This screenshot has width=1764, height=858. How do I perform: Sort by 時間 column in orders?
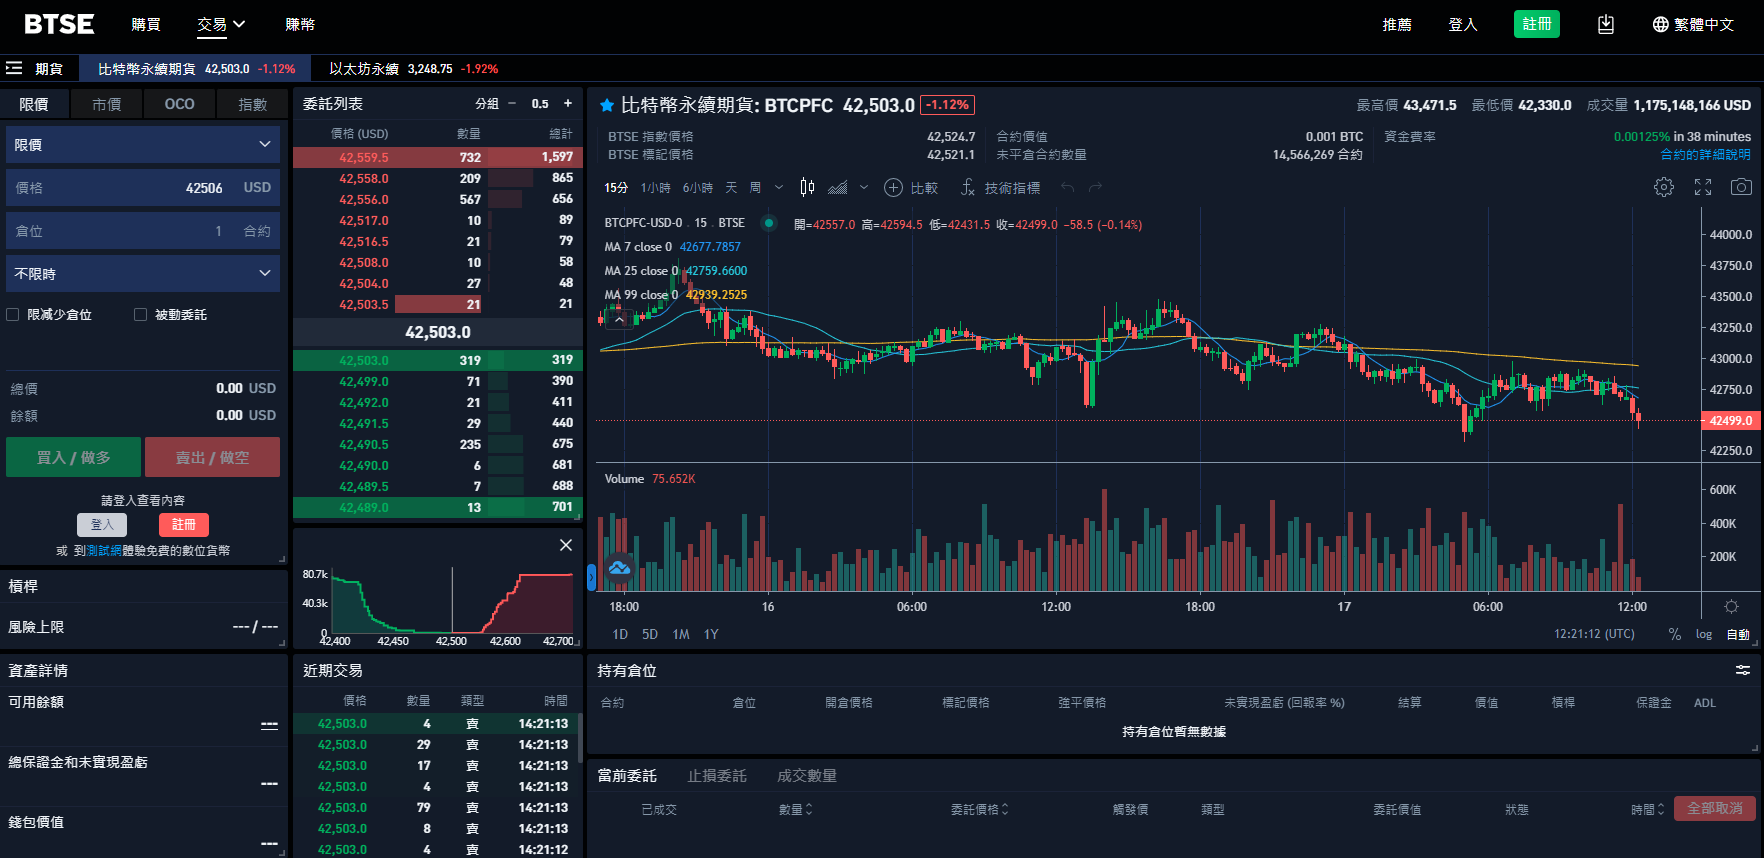click(1648, 809)
